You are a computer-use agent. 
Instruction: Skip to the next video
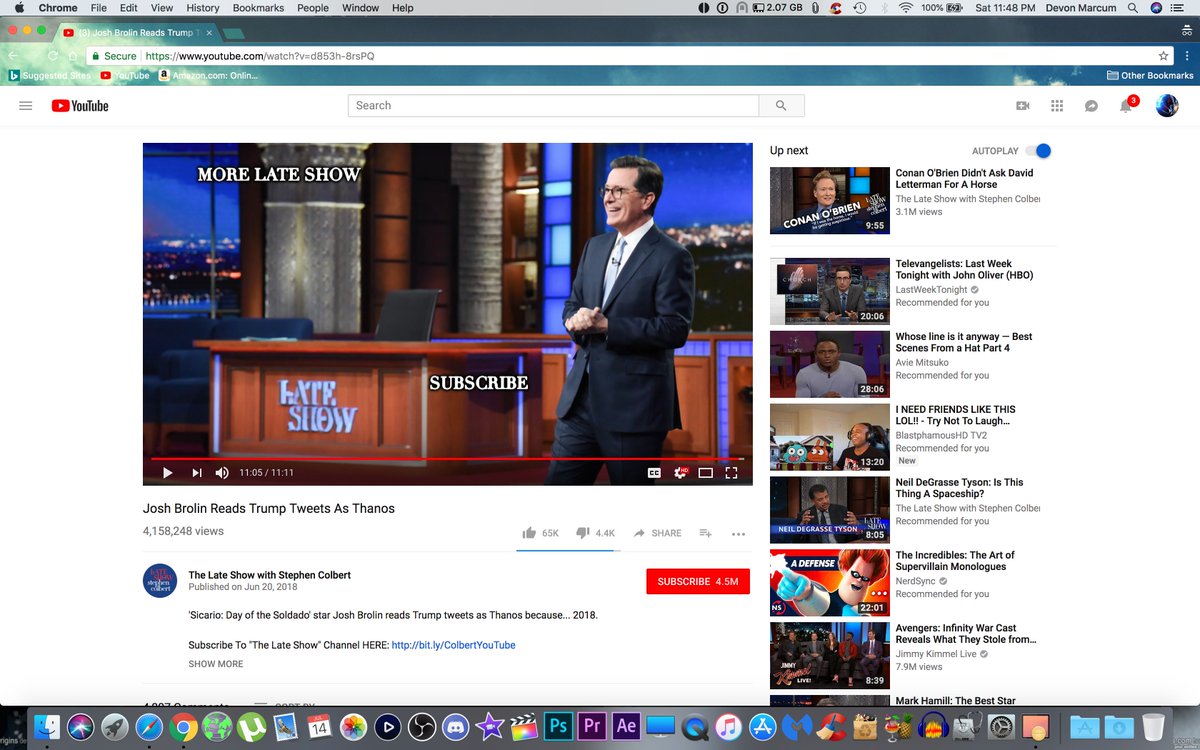pos(197,473)
